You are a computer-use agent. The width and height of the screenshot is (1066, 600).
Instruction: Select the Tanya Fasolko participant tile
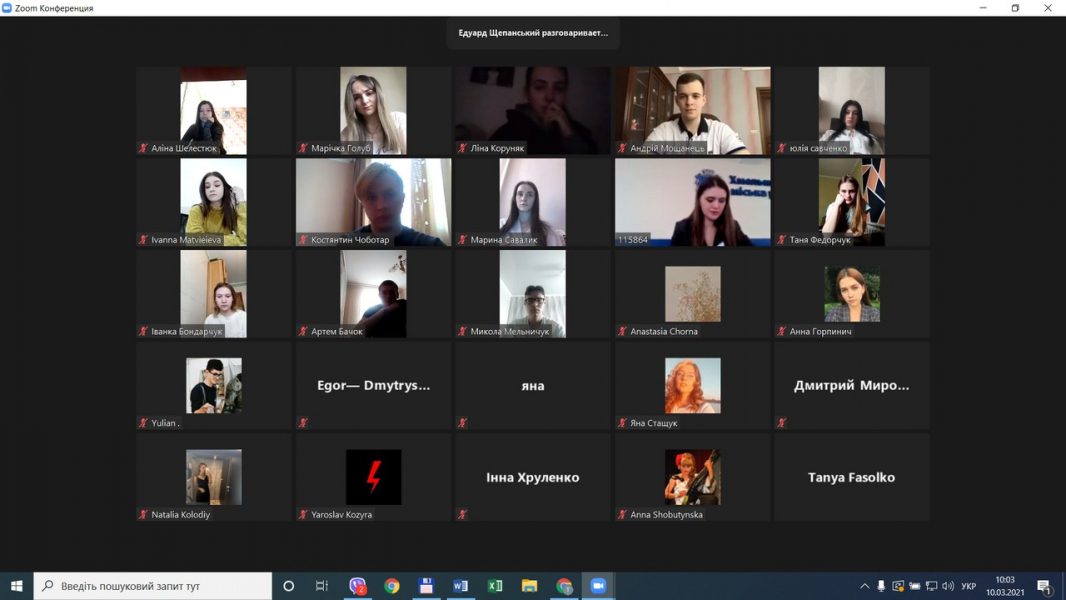(851, 477)
